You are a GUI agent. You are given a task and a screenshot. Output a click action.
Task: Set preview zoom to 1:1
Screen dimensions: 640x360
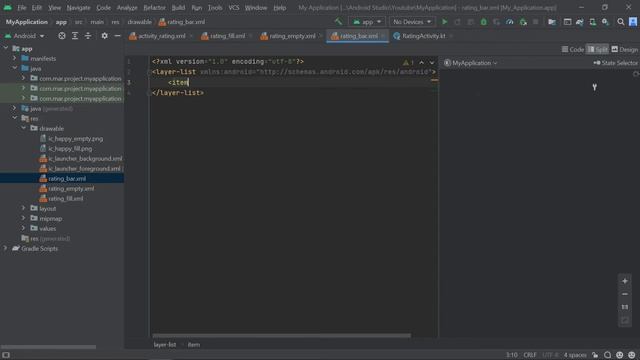coord(624,307)
